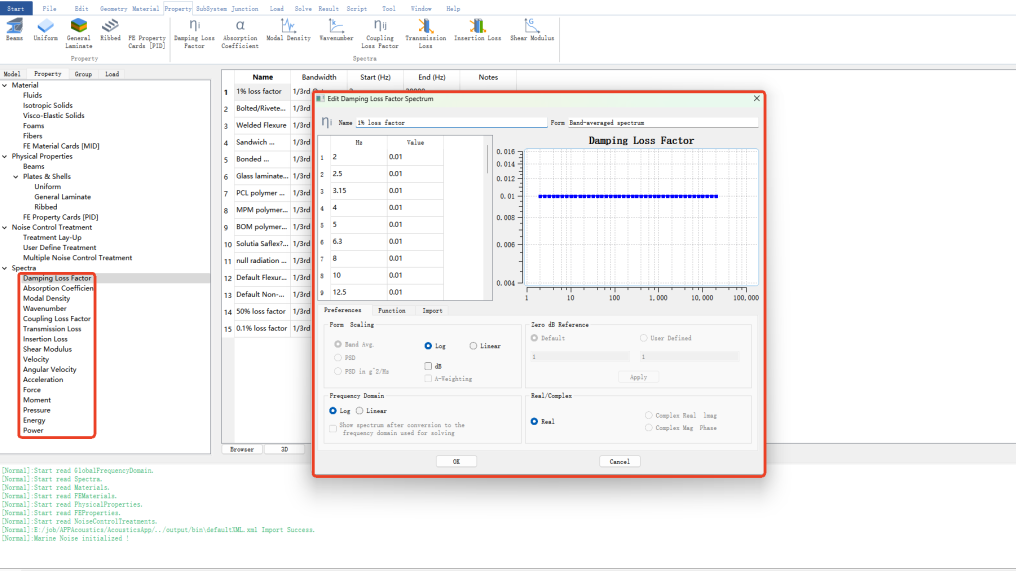Screen dimensions: 1016x571
Task: Open the Wavenumber spectrum tool
Action: coord(336,30)
